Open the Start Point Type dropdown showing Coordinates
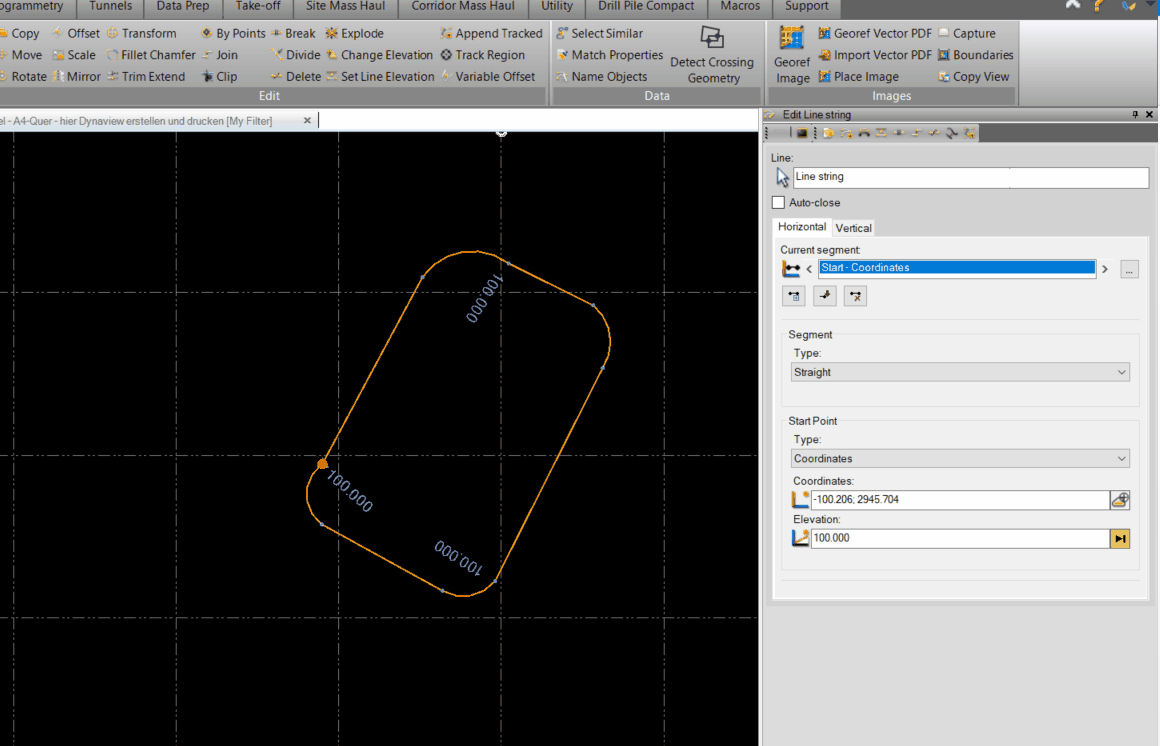 point(958,458)
